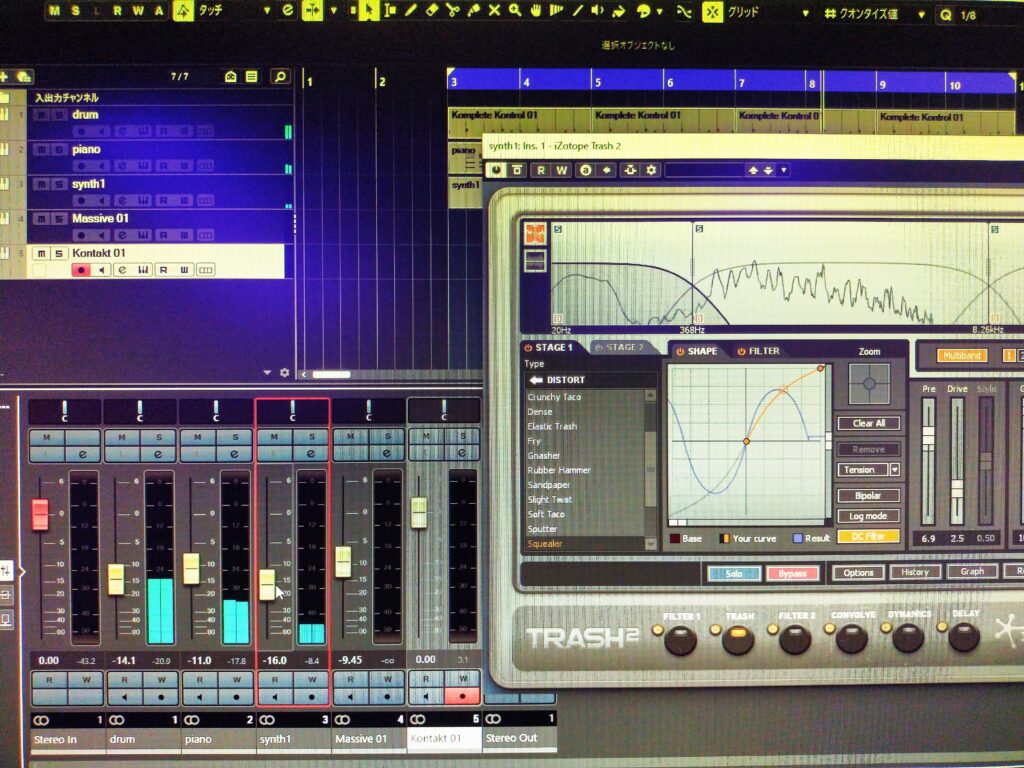Mute the drum mixer channel
1024x768 pixels.
point(122,437)
